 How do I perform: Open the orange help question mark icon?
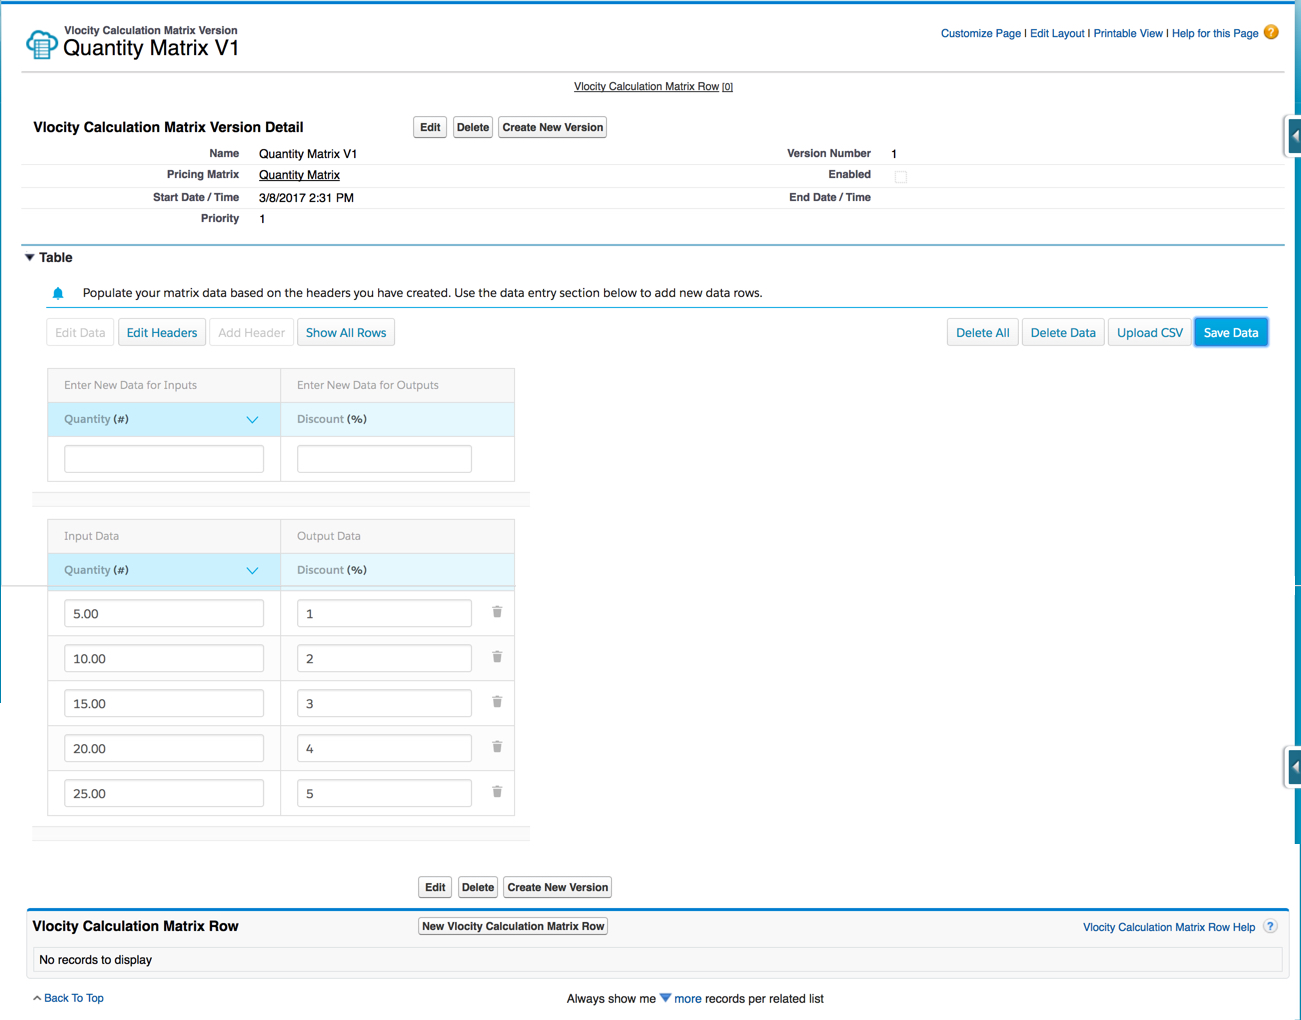click(1271, 32)
